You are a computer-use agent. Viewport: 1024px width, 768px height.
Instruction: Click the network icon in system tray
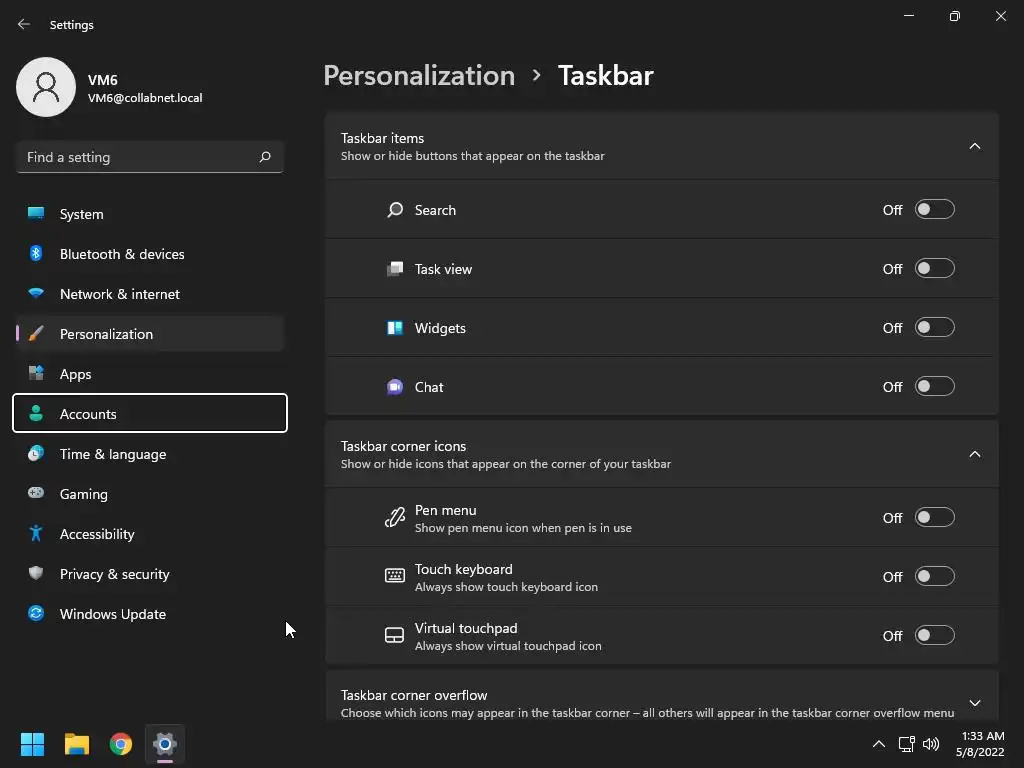(x=906, y=744)
